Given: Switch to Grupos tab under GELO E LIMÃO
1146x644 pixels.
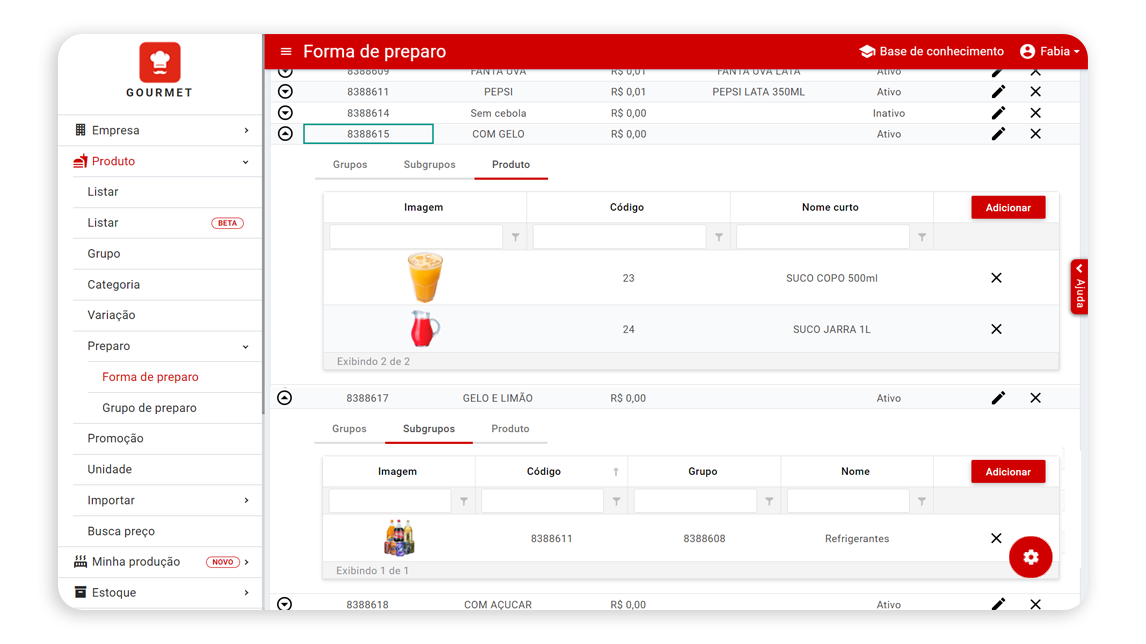Looking at the screenshot, I should [349, 429].
